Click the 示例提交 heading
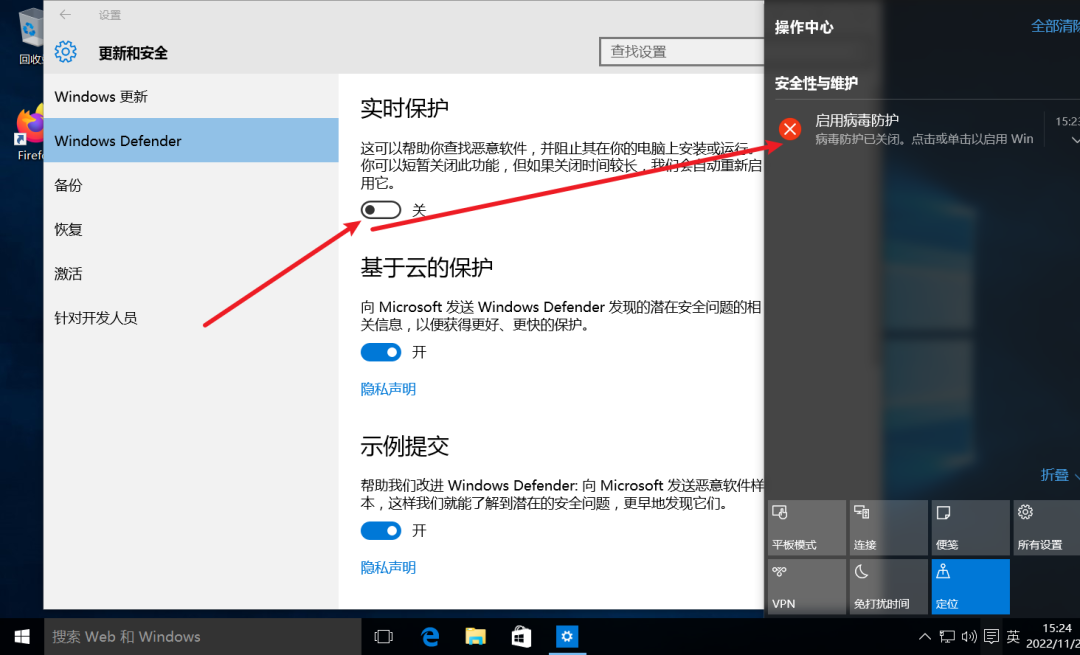Image resolution: width=1080 pixels, height=655 pixels. pos(404,446)
